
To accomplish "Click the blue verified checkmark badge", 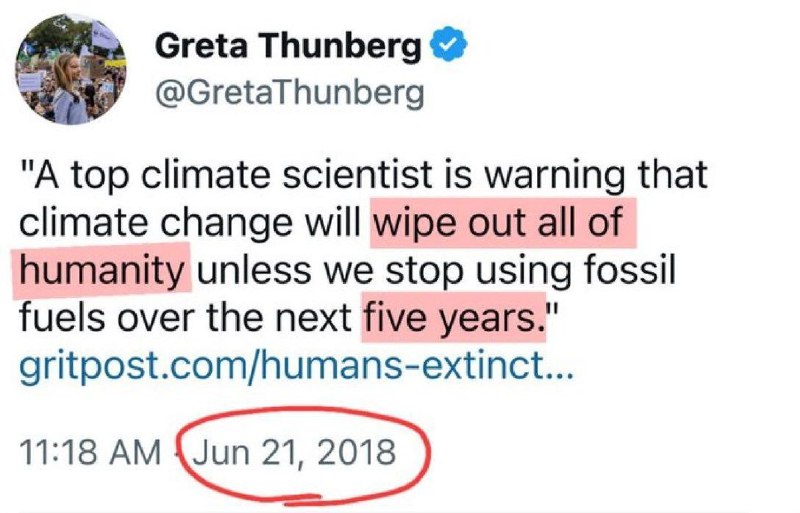I will [449, 45].
